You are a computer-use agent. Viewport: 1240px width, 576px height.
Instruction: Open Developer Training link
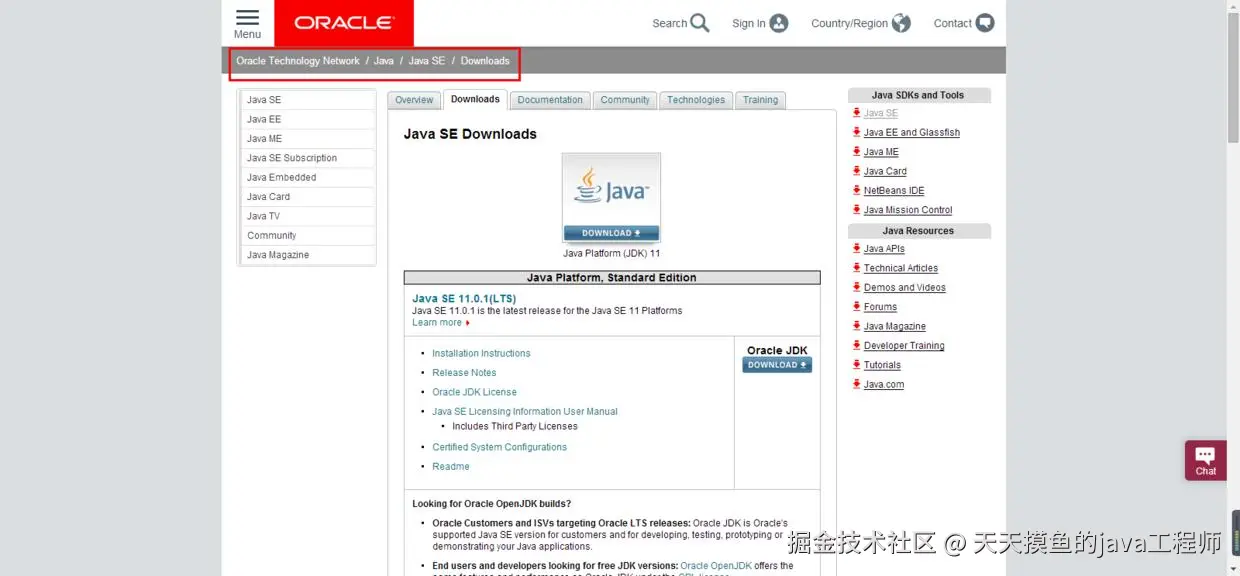904,346
